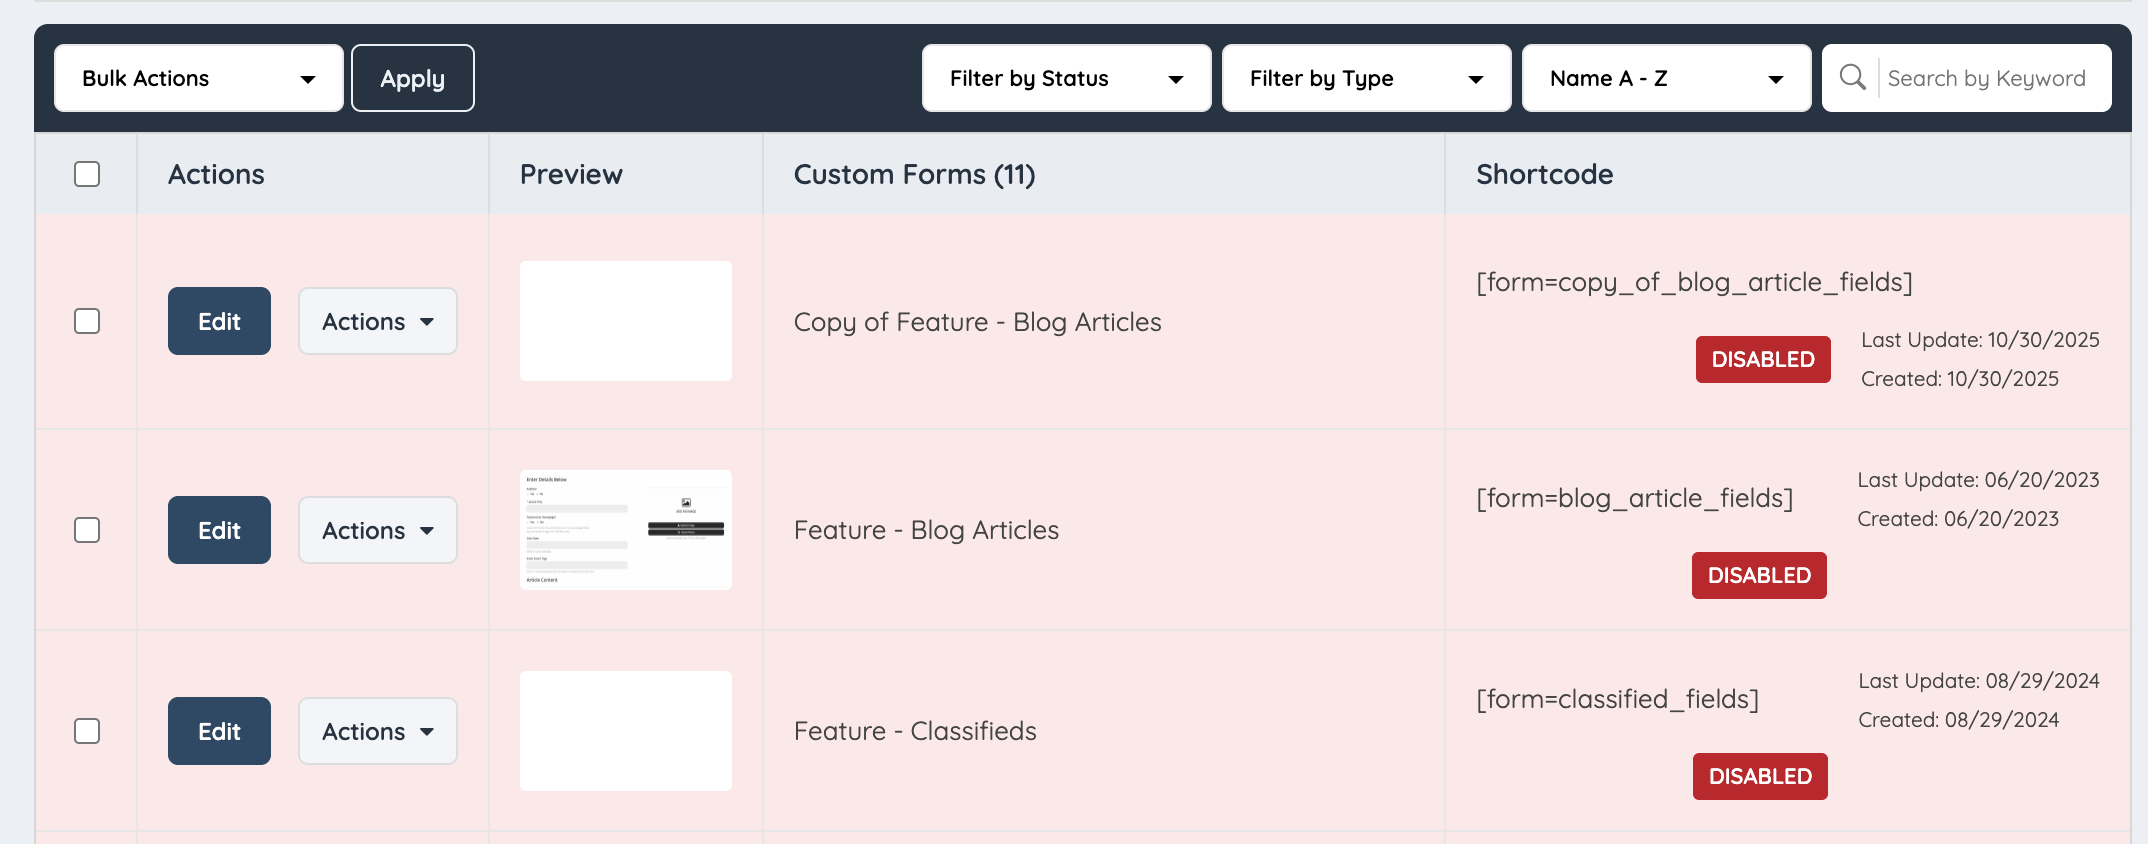Open the Name A - Z sort dropdown
Screen dimensions: 2148x844
[x=1666, y=78]
